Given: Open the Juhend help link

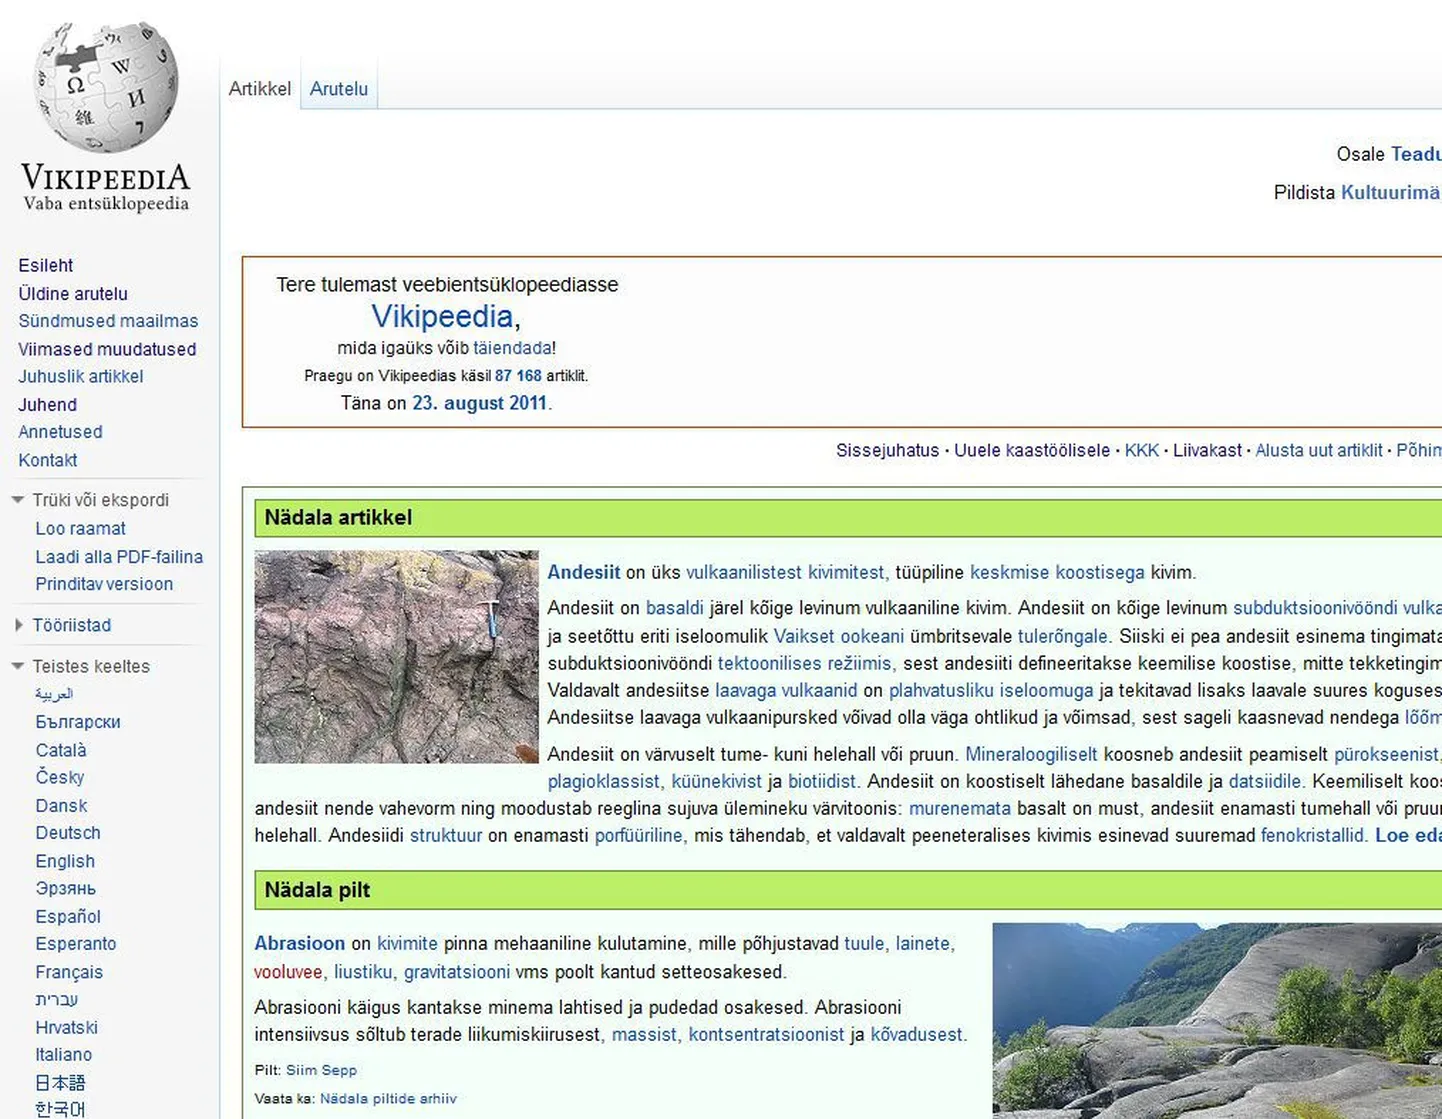Looking at the screenshot, I should pos(47,404).
